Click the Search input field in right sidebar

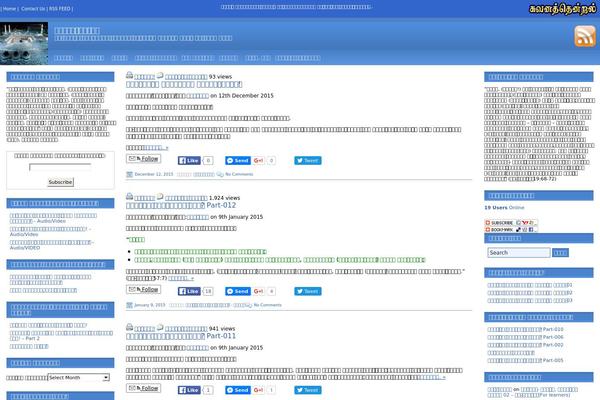519,253
